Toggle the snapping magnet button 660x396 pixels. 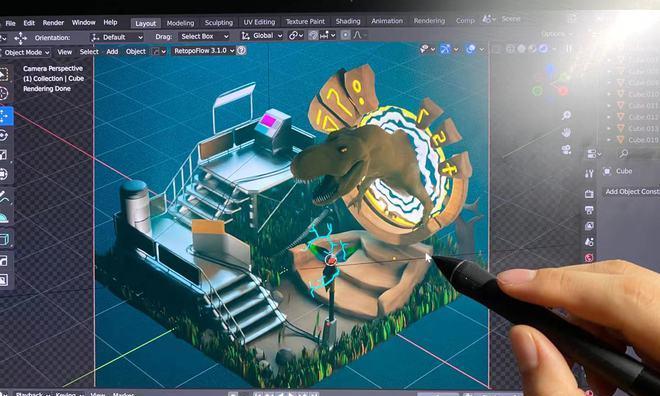click(313, 35)
